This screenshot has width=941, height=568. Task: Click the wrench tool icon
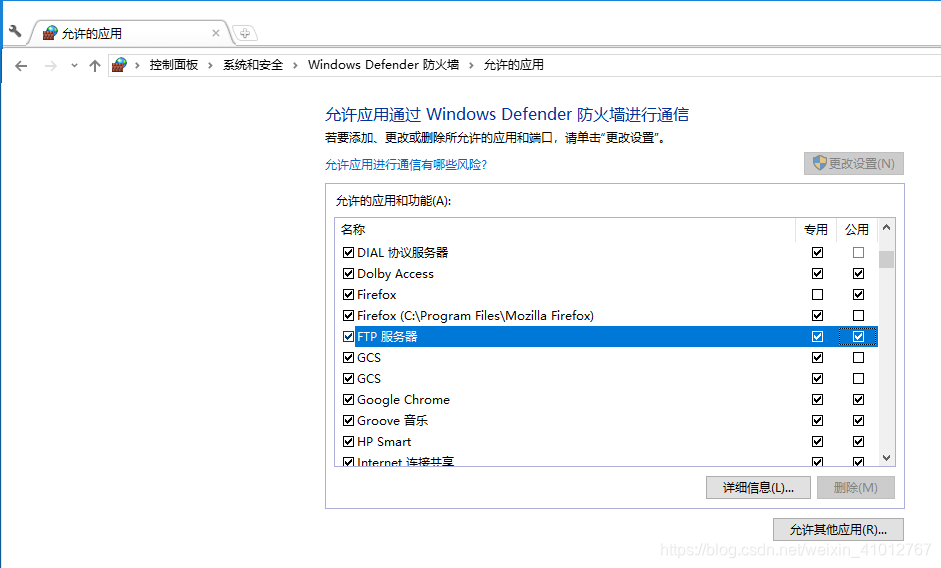pos(15,31)
